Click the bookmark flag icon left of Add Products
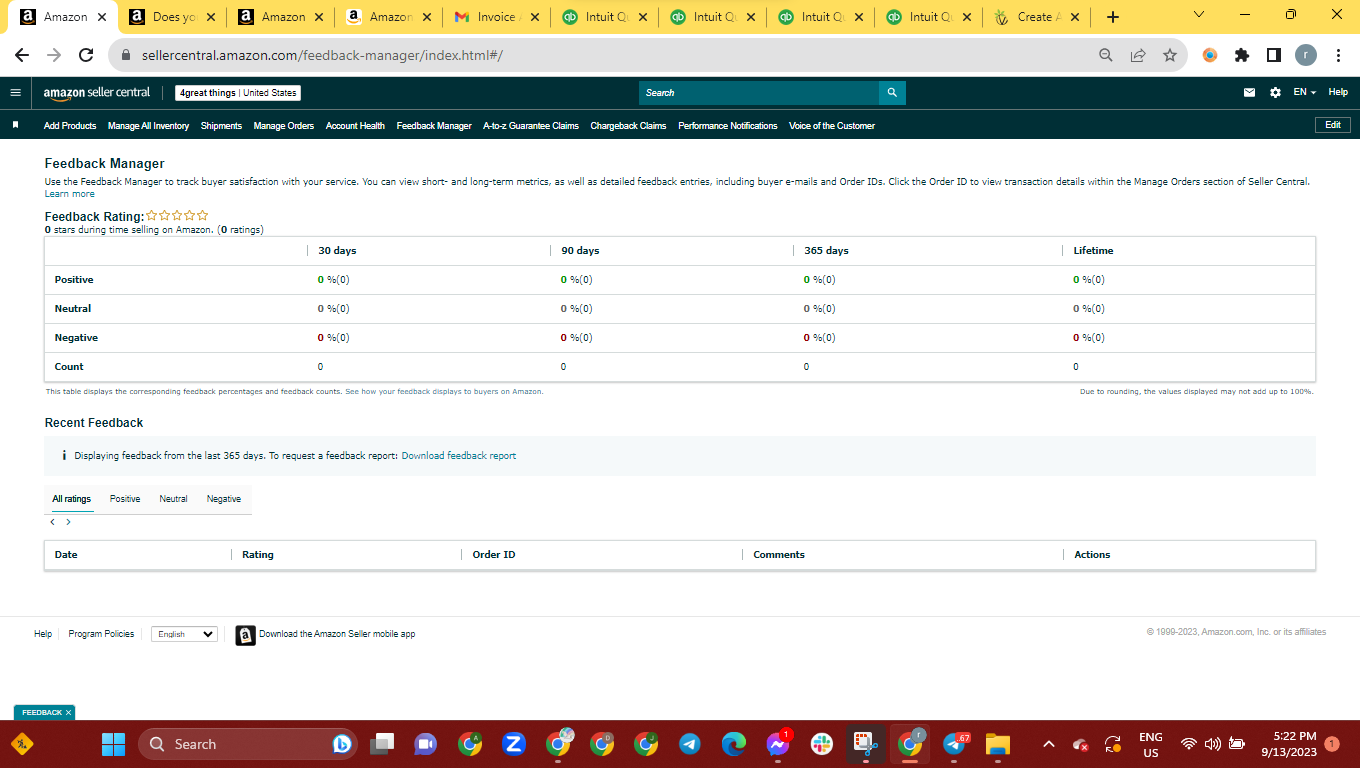This screenshot has height=768, width=1360. [x=15, y=125]
